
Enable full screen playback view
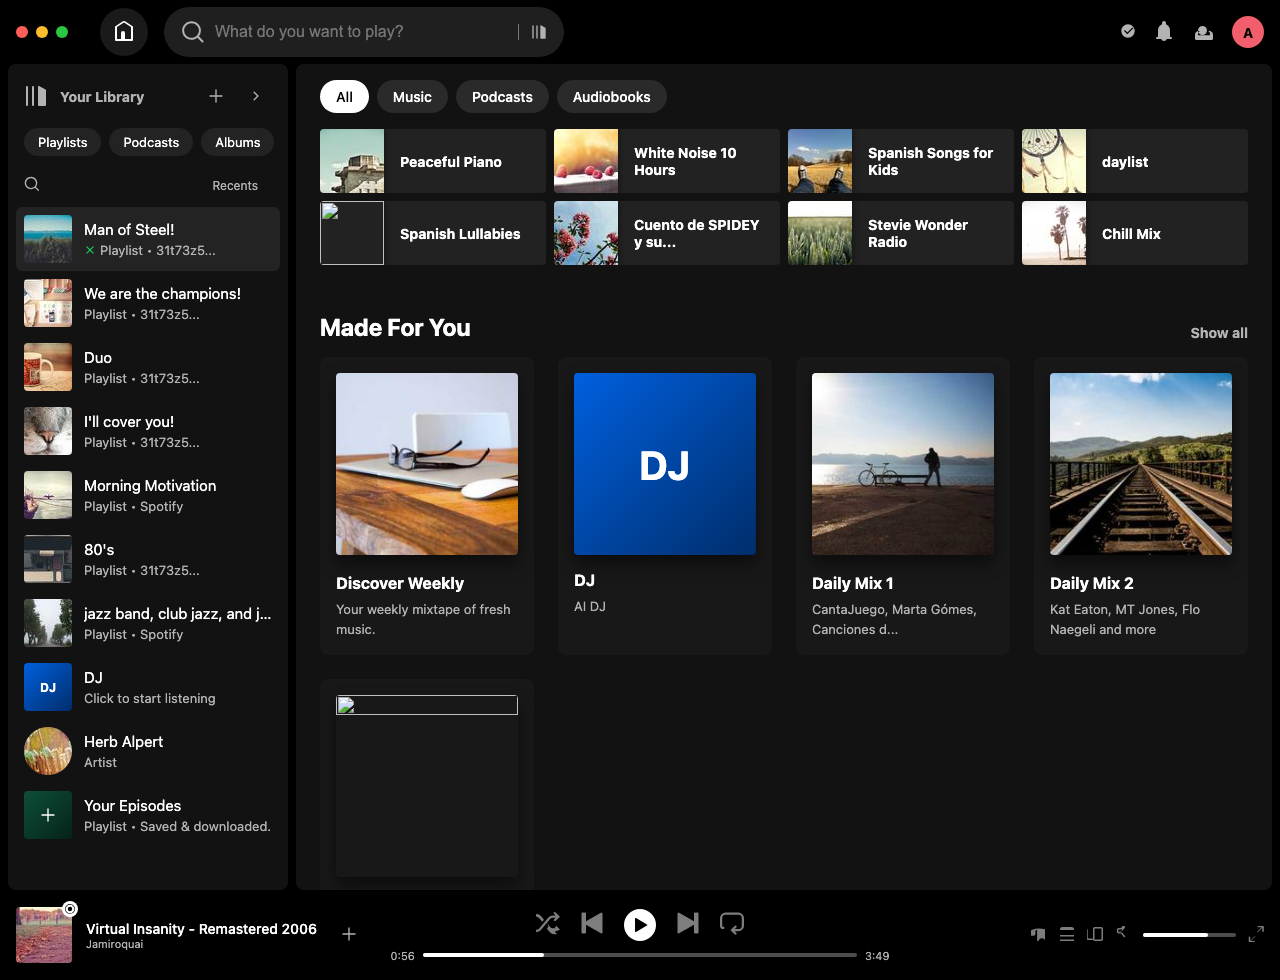[1255, 934]
